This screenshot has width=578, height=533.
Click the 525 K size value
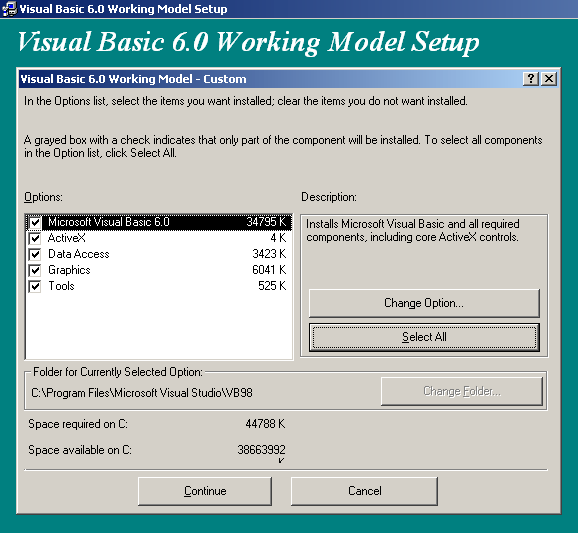(x=272, y=286)
